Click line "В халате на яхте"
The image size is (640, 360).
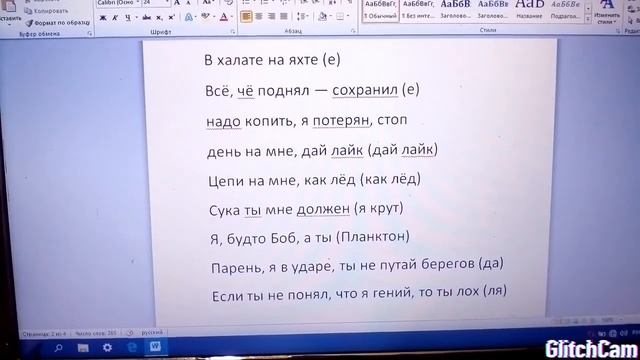(x=261, y=60)
